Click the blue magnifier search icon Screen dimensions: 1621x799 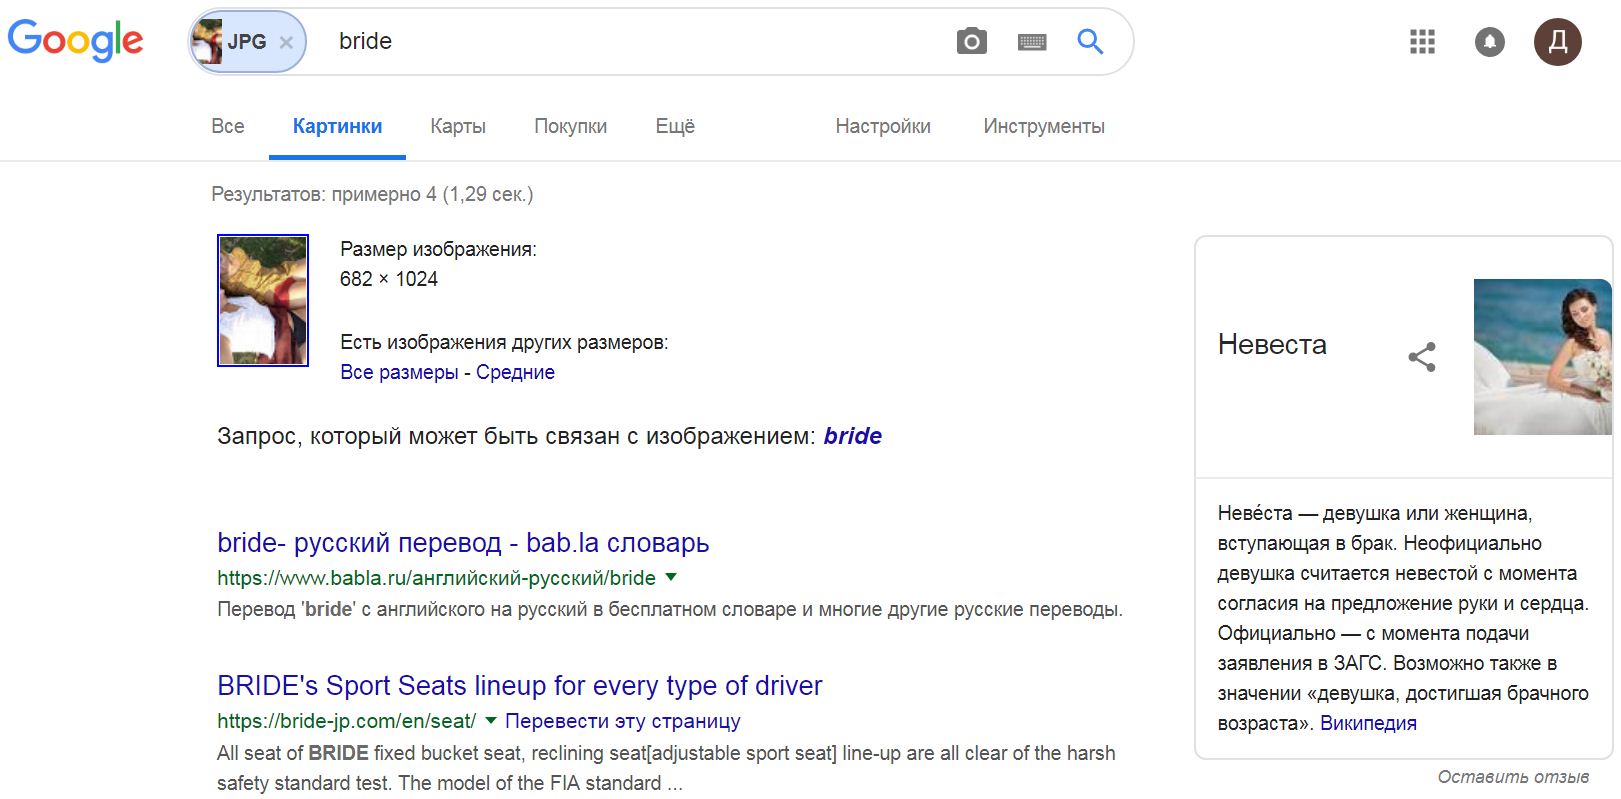(1090, 41)
